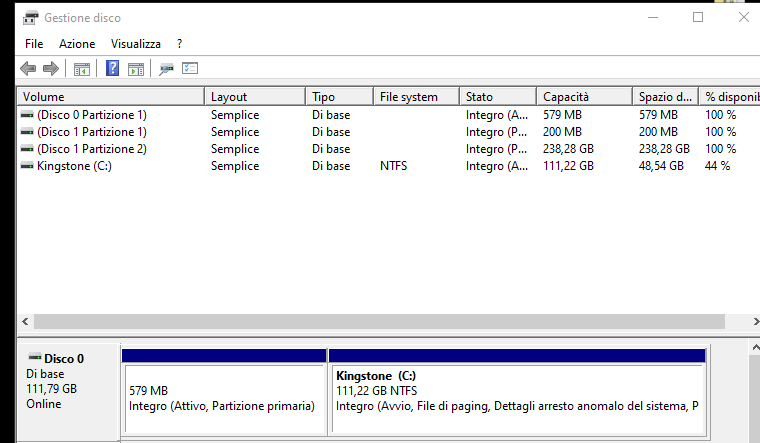This screenshot has width=760, height=443.
Task: Open the Help question mark icon
Action: [112, 68]
